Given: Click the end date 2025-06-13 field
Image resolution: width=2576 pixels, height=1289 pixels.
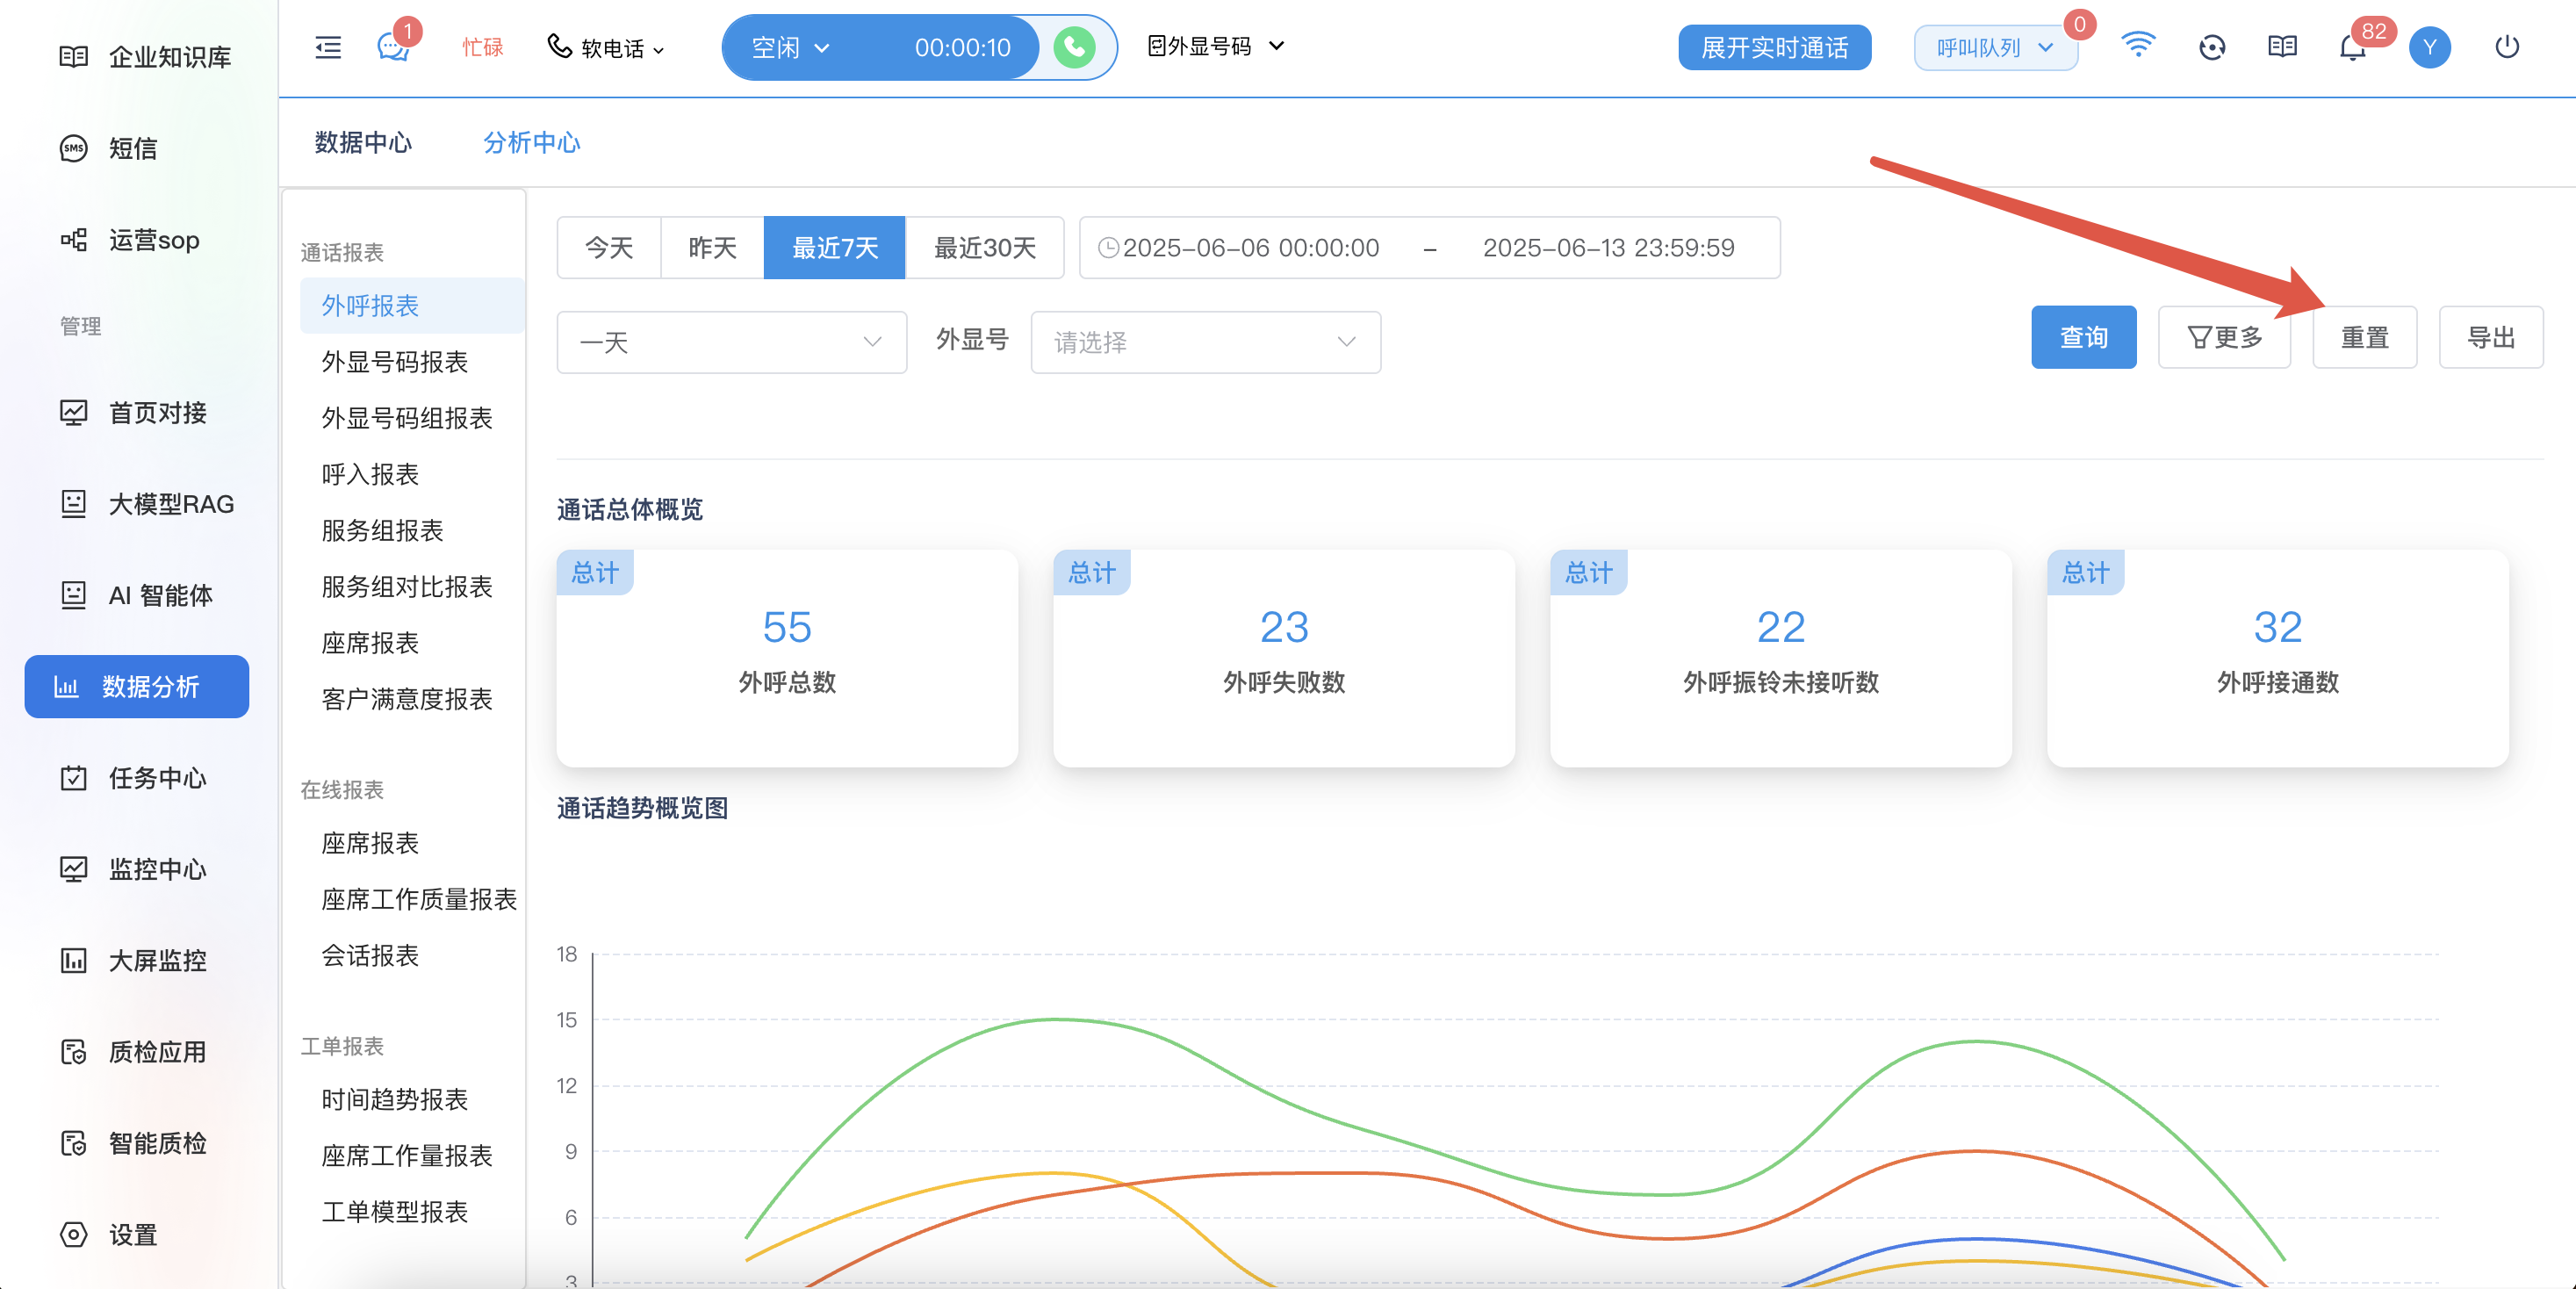Looking at the screenshot, I should (x=1608, y=247).
